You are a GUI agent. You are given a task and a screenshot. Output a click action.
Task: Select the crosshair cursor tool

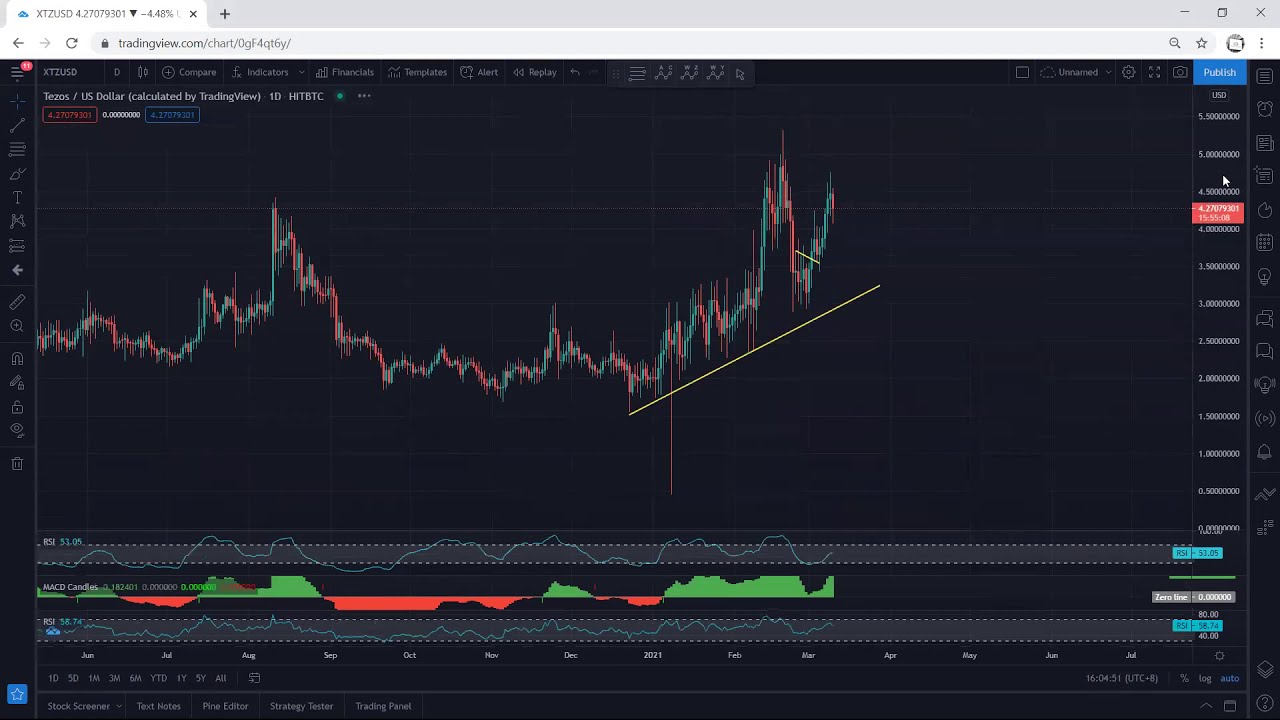point(17,102)
